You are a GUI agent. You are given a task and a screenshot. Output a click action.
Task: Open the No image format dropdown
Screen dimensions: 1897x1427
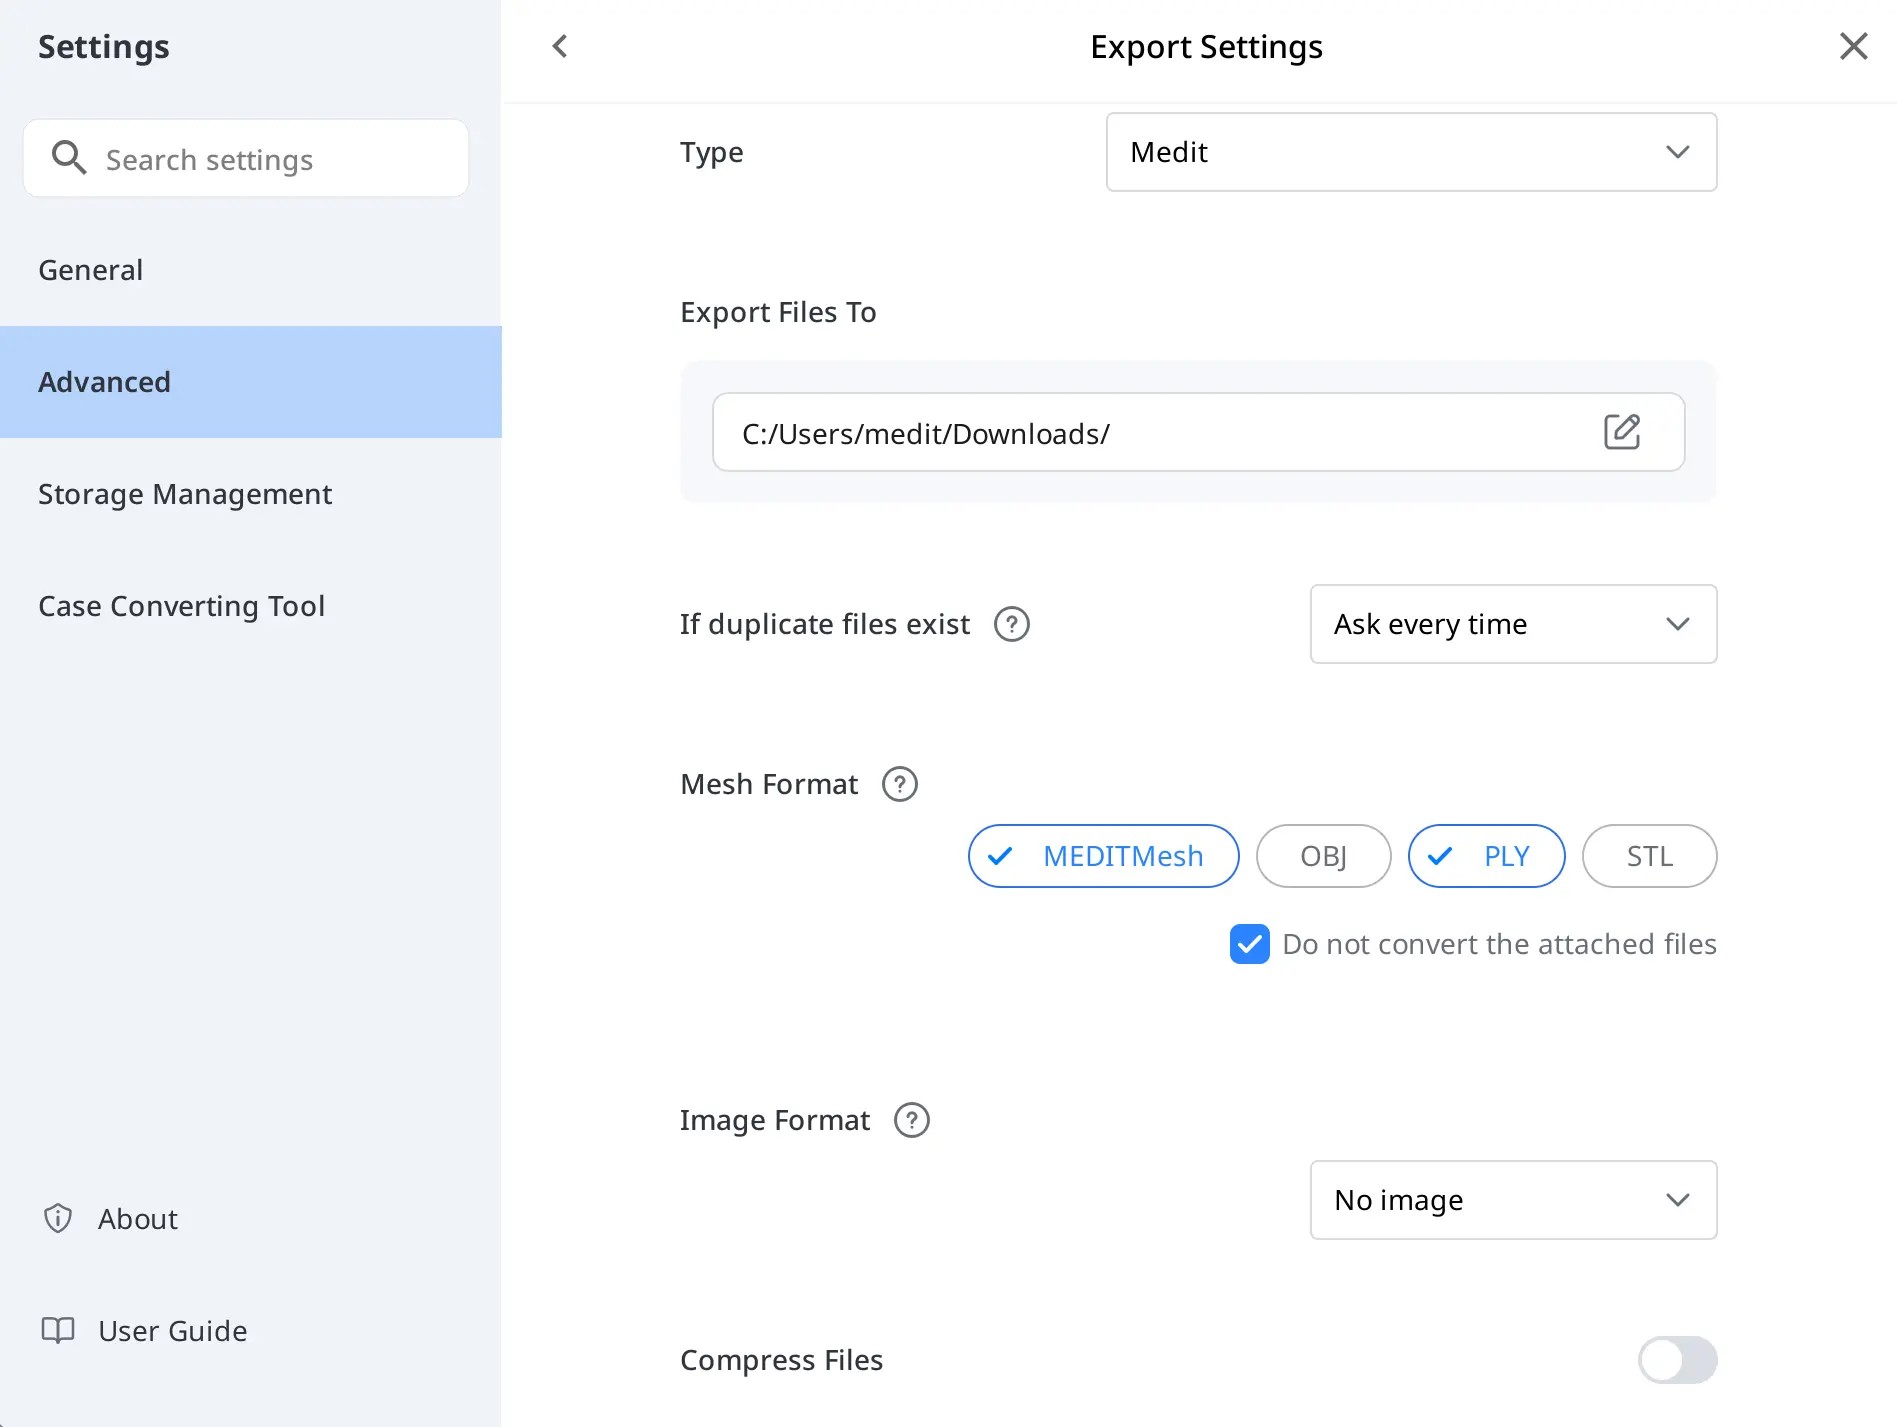click(x=1512, y=1200)
